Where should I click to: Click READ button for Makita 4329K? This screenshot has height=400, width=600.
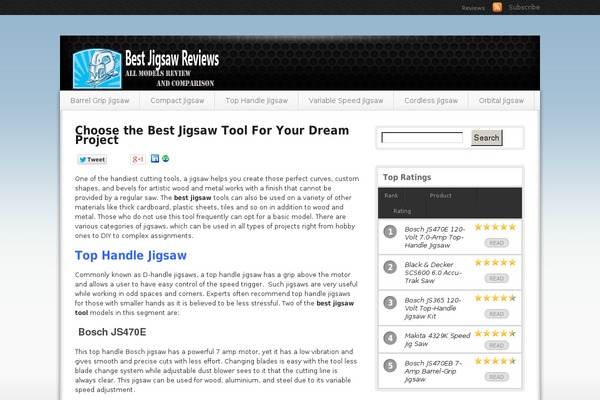tap(496, 345)
